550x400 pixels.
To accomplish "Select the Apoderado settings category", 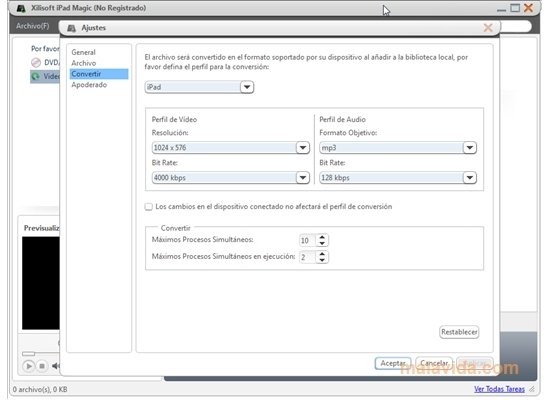I will [89, 85].
